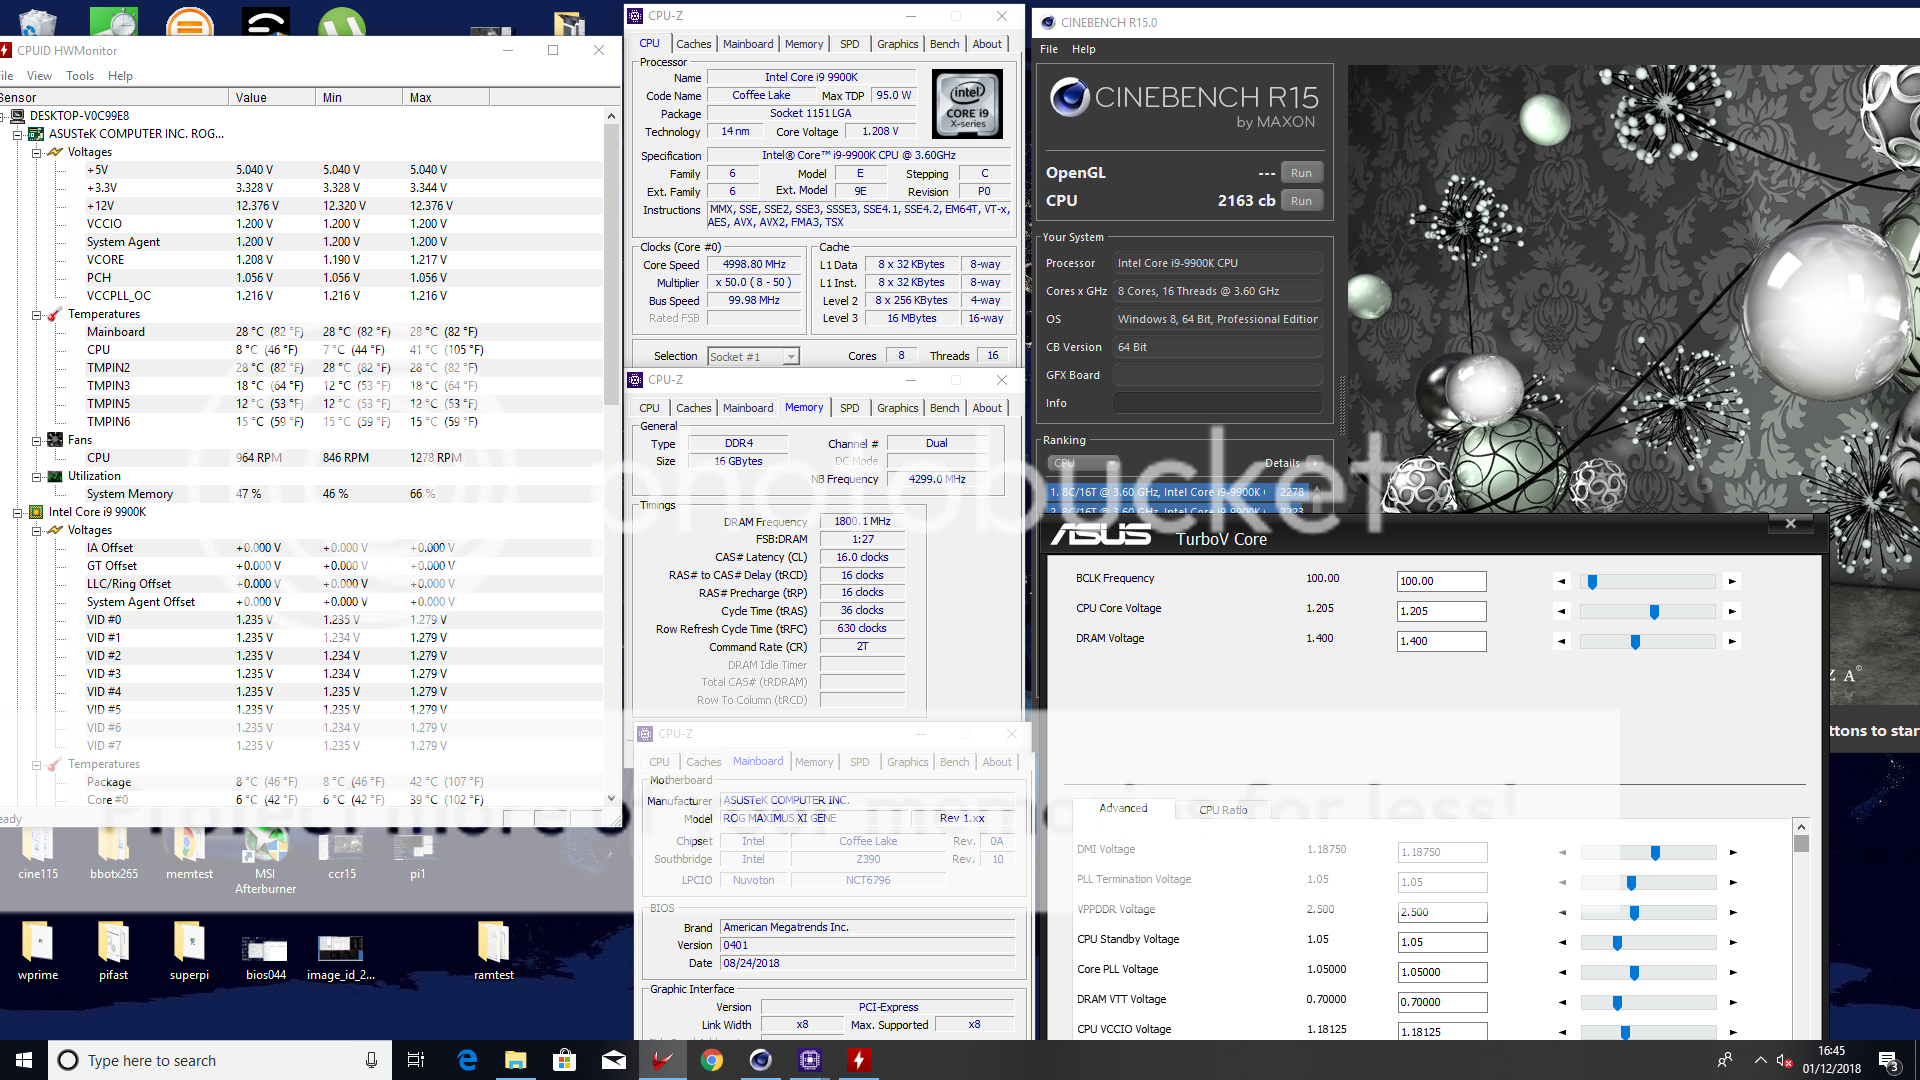The width and height of the screenshot is (1920, 1080).
Task: Click the DRAM Voltage slider
Action: click(x=1647, y=641)
